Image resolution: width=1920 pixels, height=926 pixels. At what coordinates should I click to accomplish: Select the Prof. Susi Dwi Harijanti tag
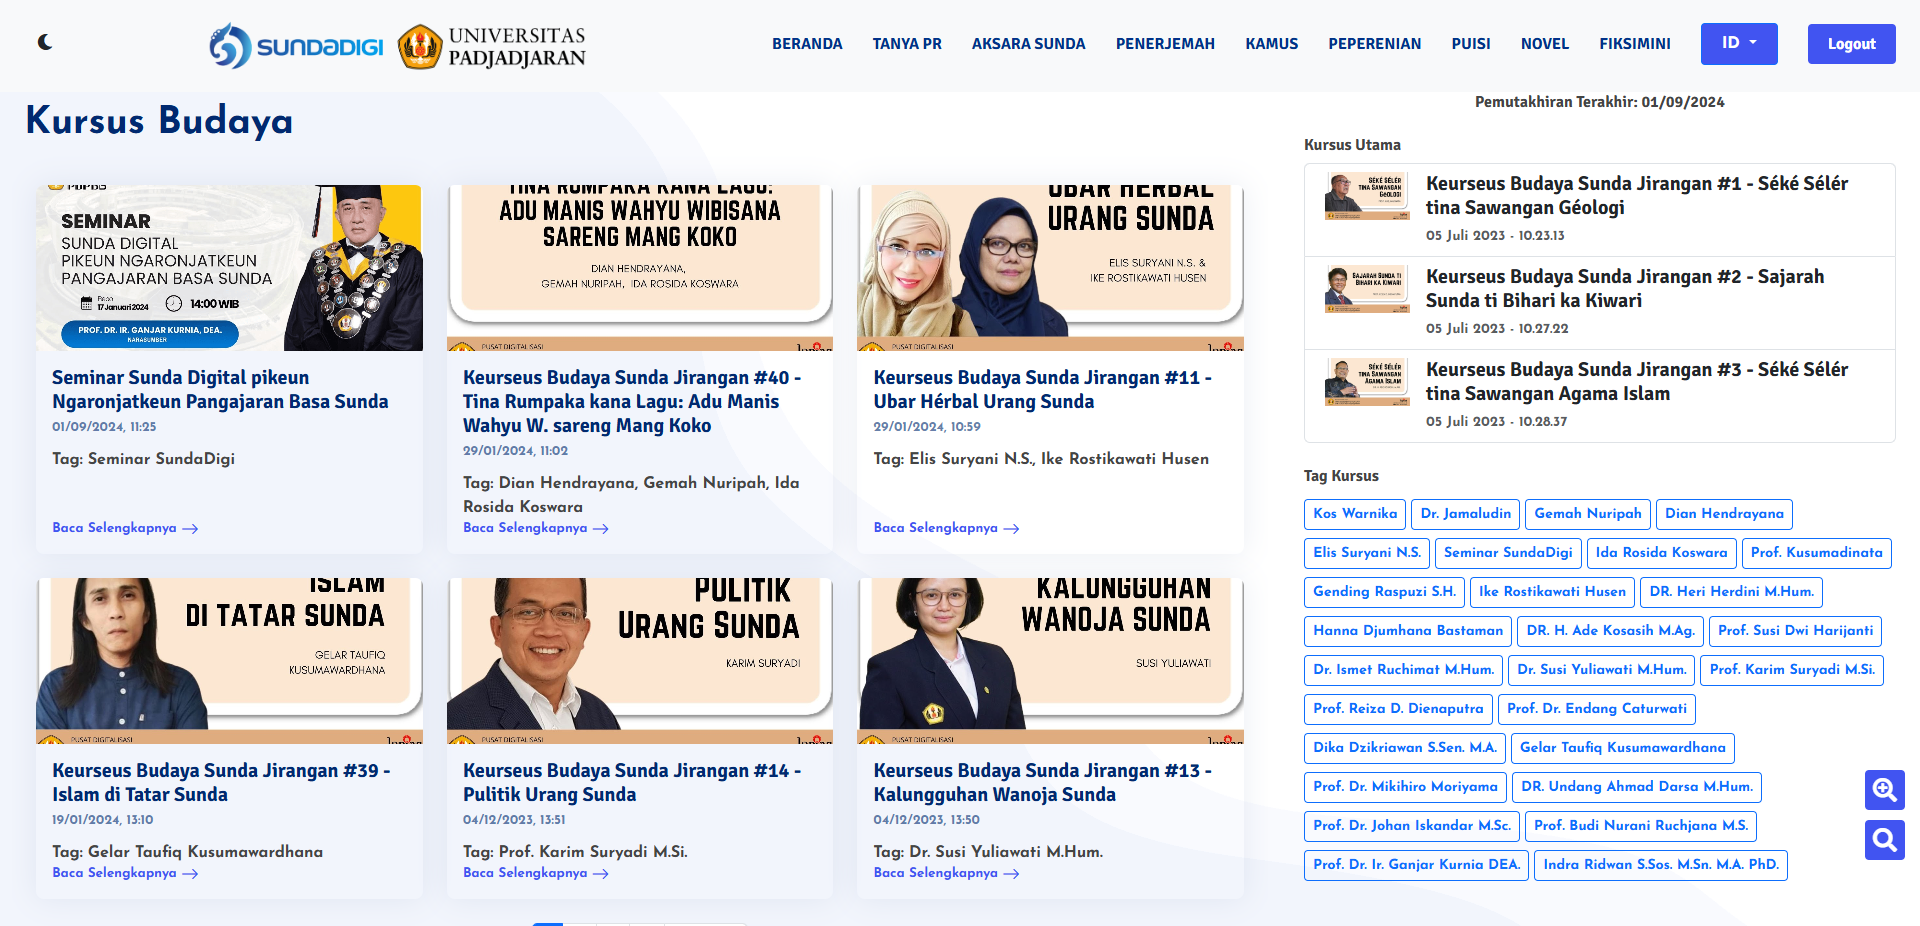point(1796,631)
